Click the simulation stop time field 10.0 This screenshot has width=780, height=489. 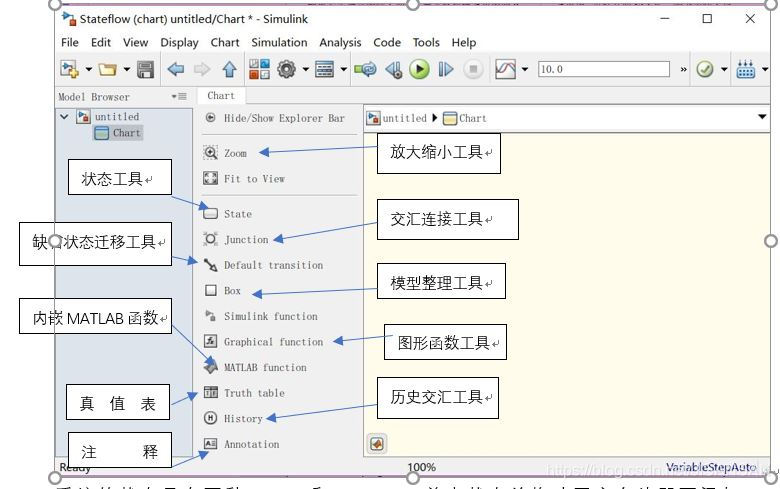coord(604,69)
